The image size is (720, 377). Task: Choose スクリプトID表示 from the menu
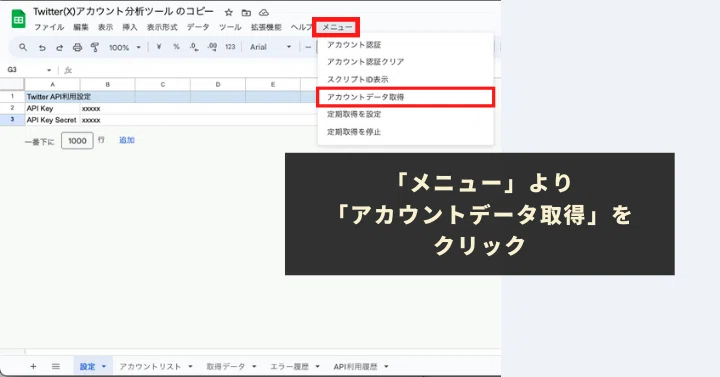click(x=405, y=79)
